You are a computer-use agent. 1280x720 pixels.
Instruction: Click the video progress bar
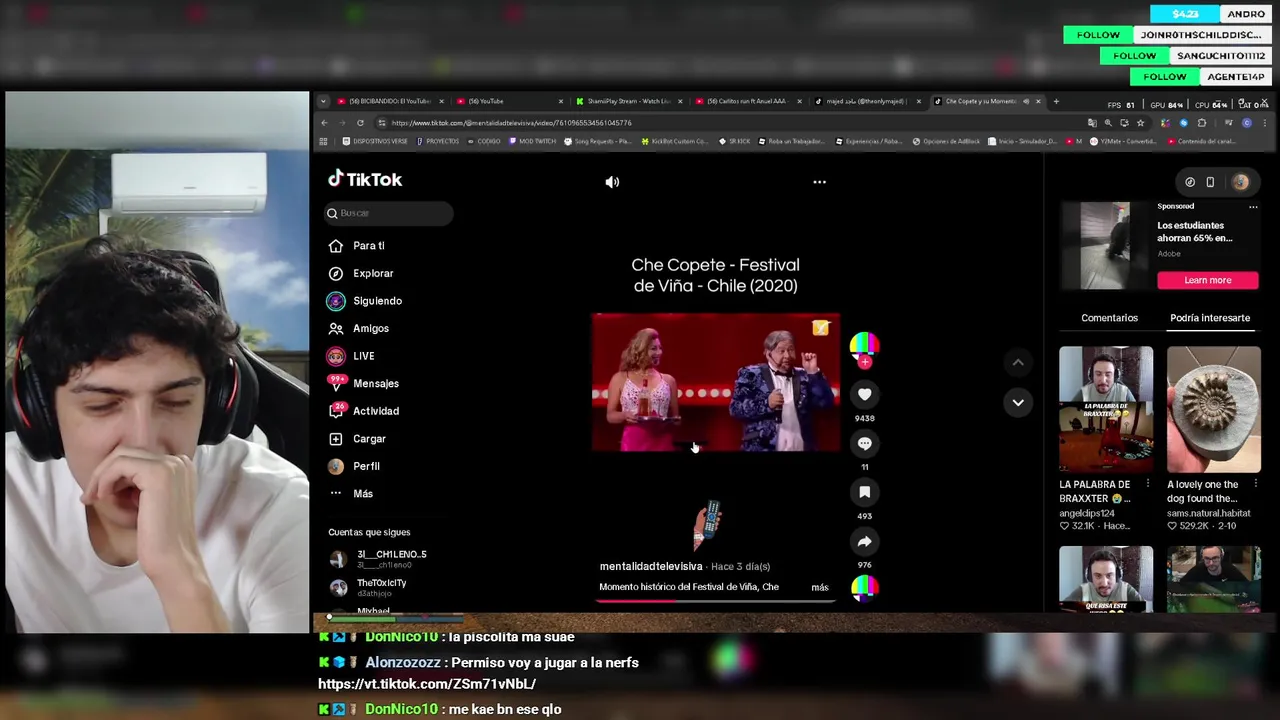click(x=715, y=601)
